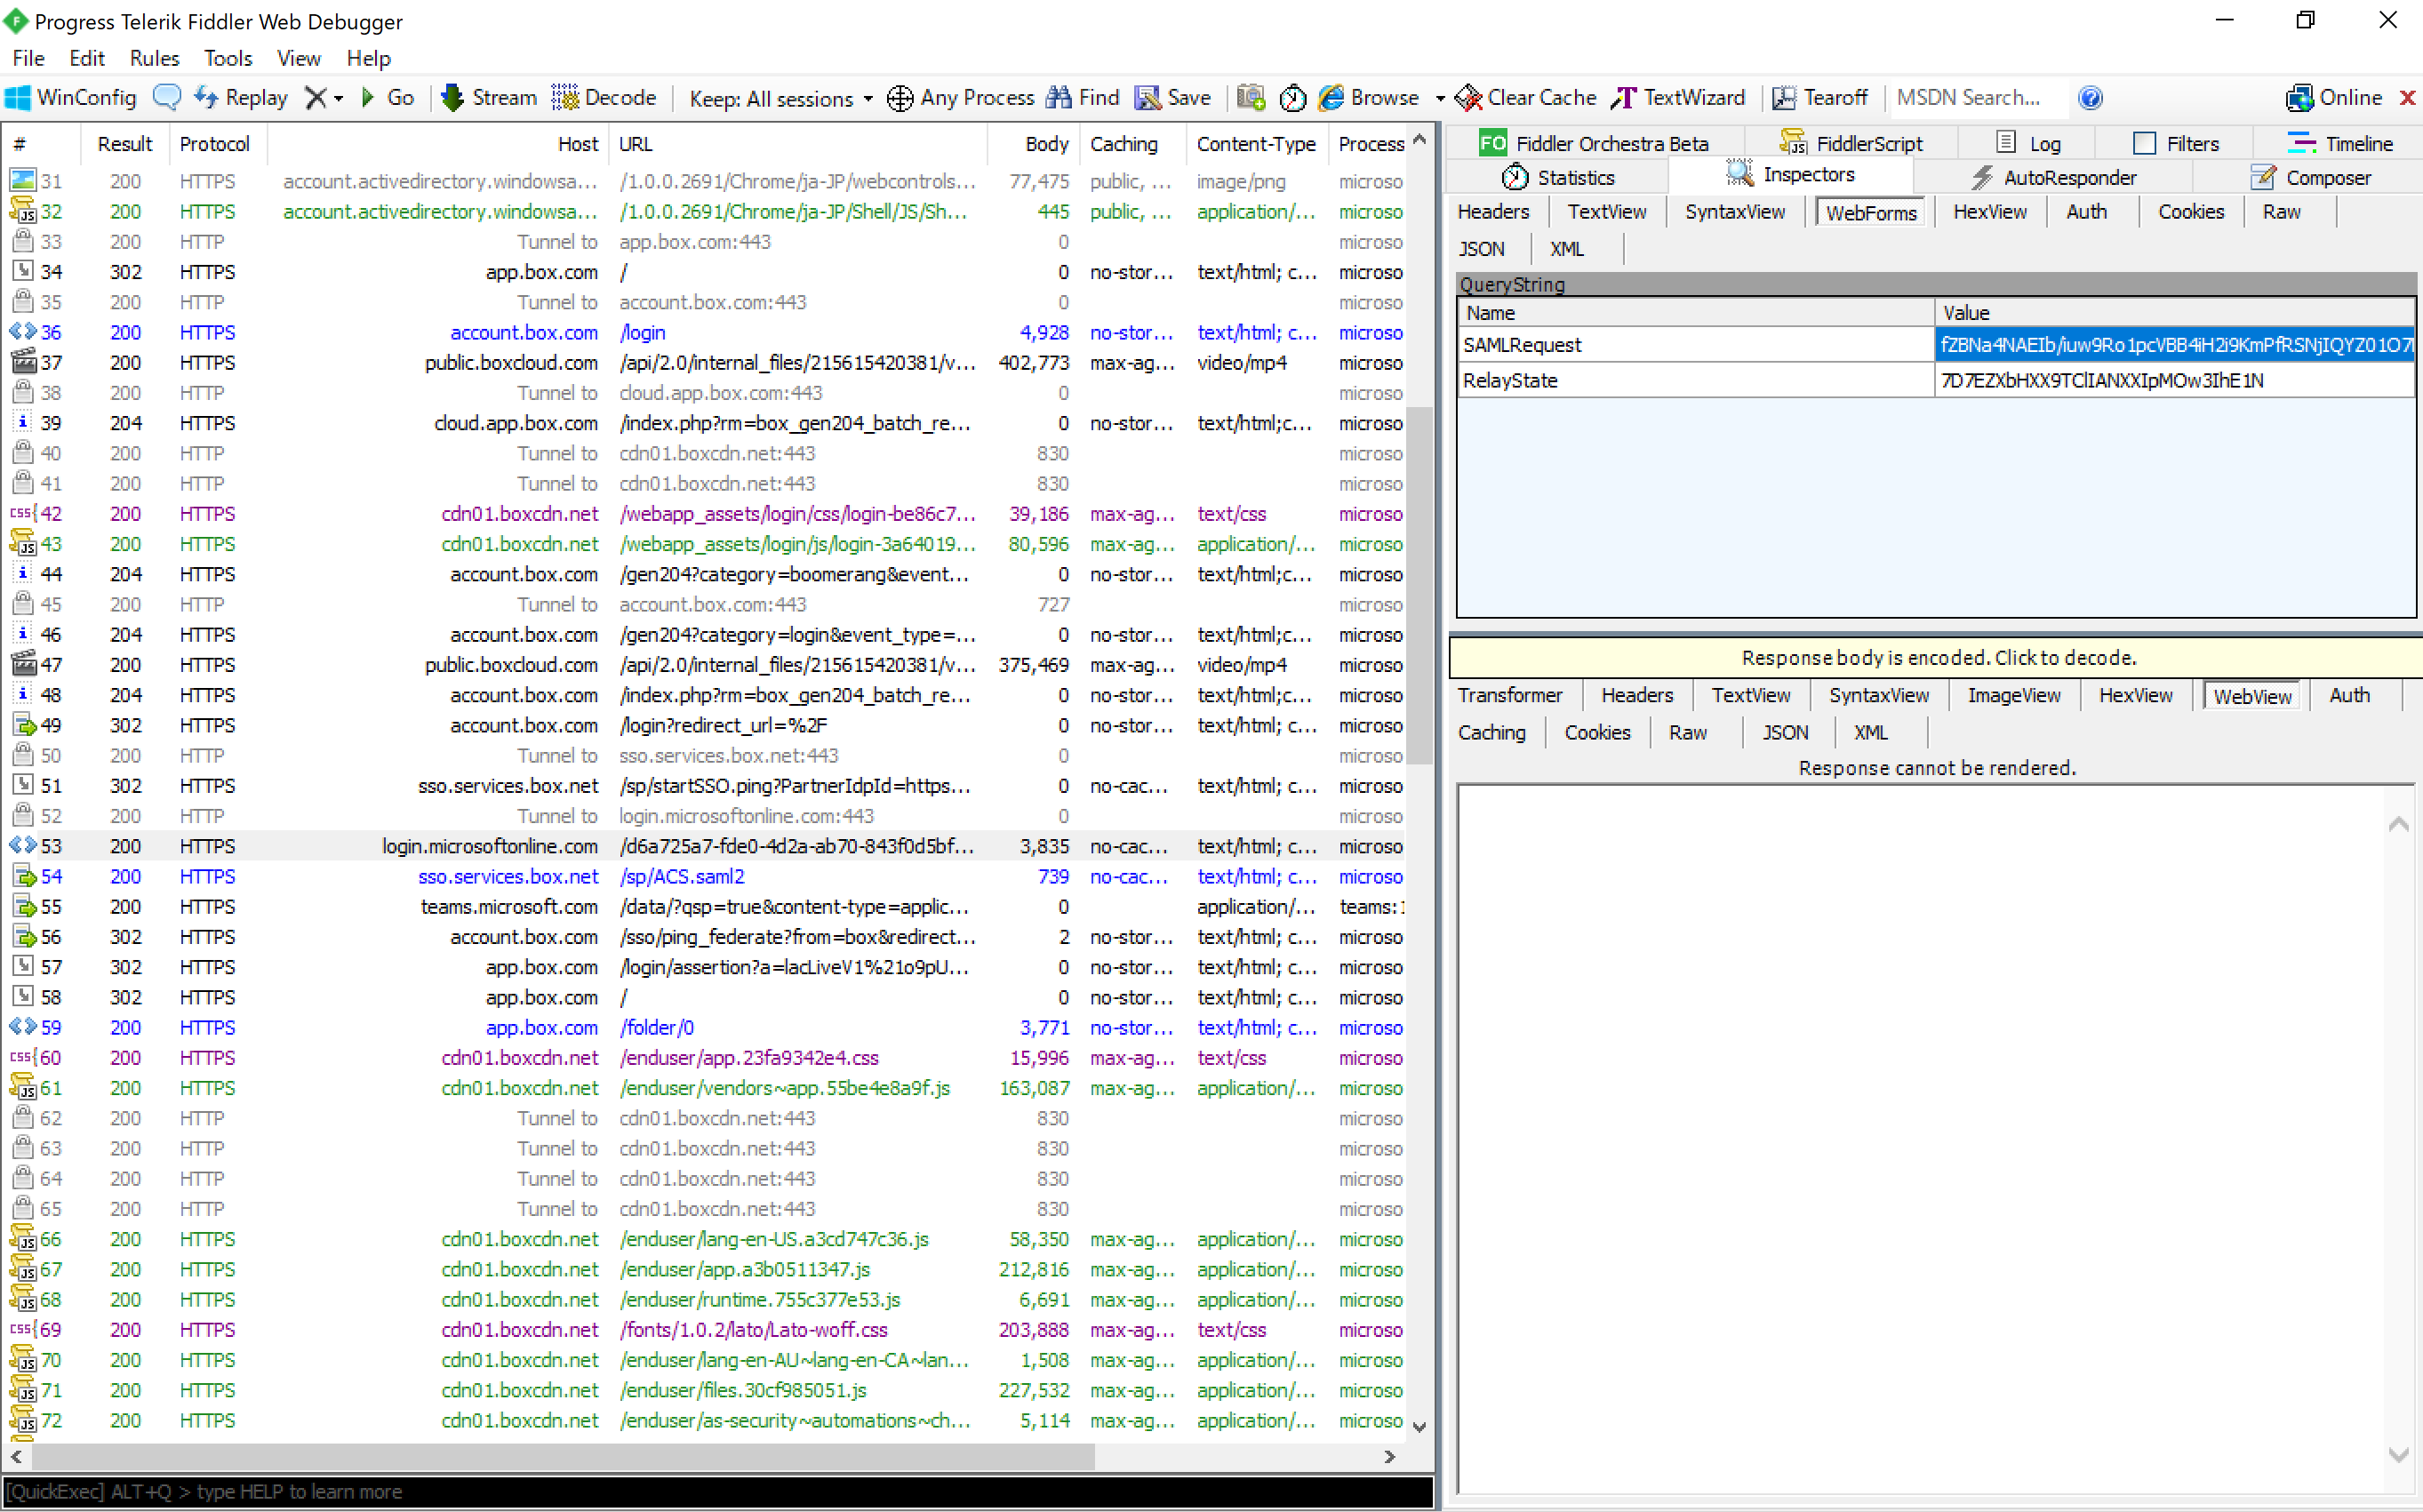This screenshot has width=2423, height=1512.
Task: Open the Rules menu
Action: (x=154, y=58)
